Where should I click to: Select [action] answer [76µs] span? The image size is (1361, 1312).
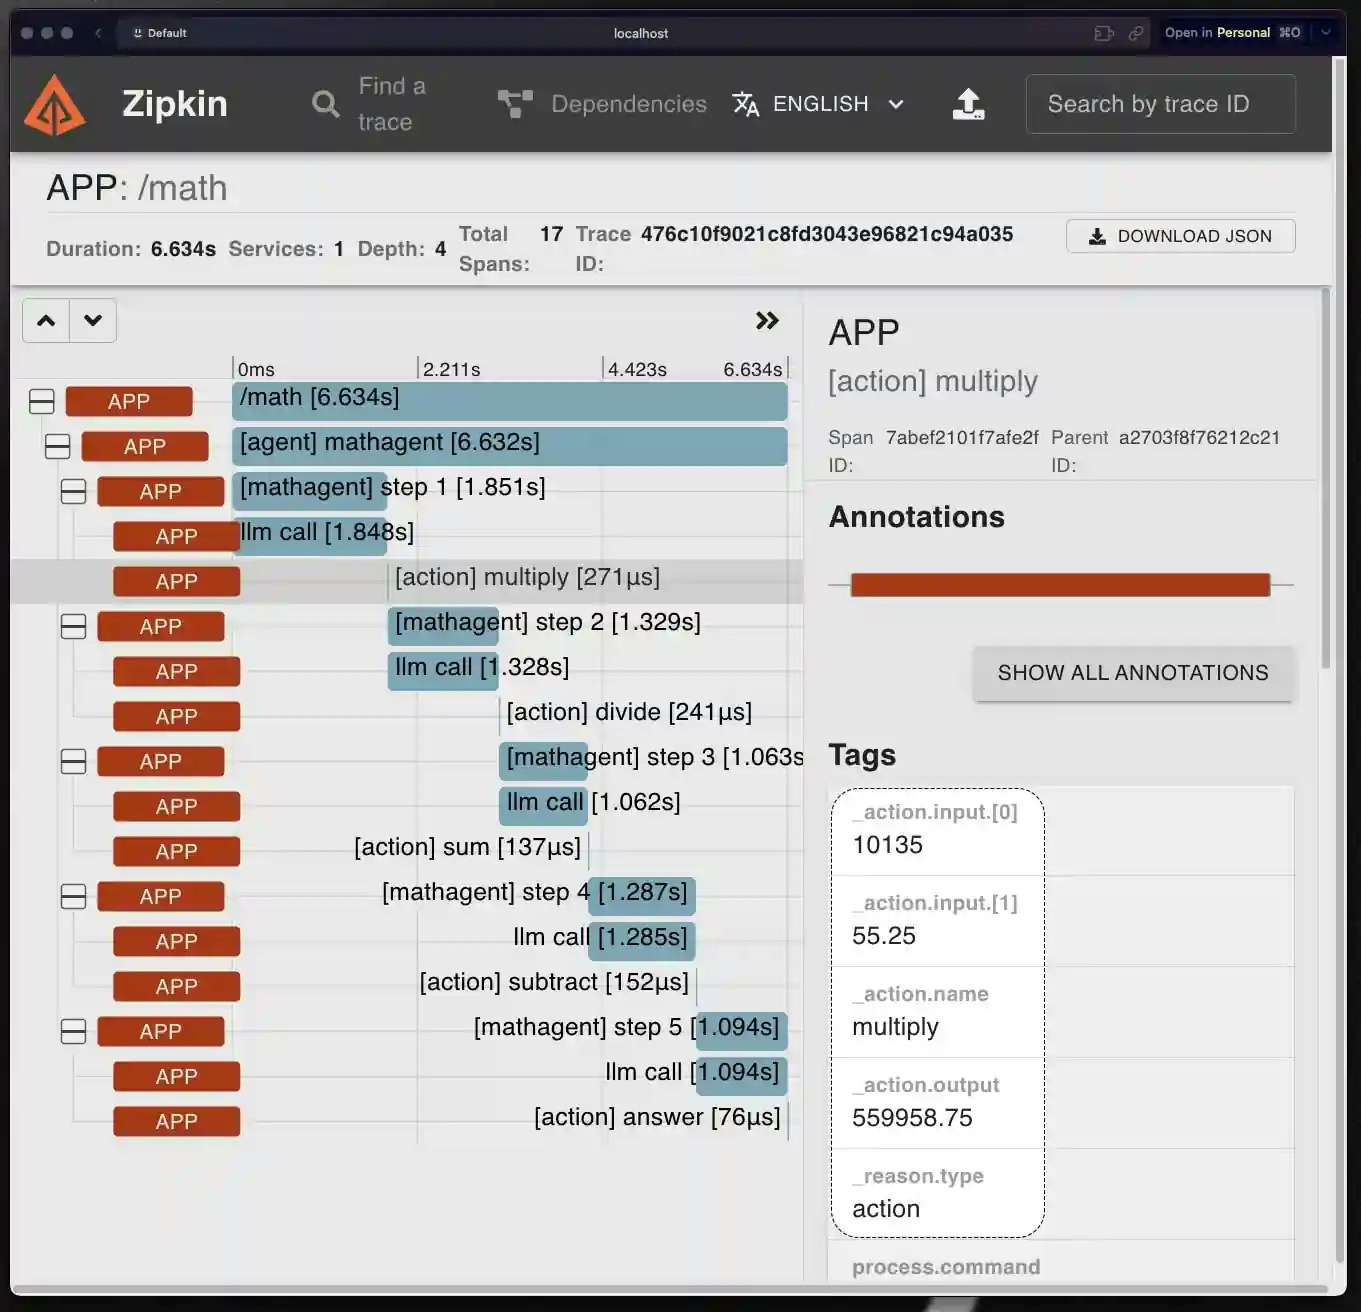(x=657, y=1117)
